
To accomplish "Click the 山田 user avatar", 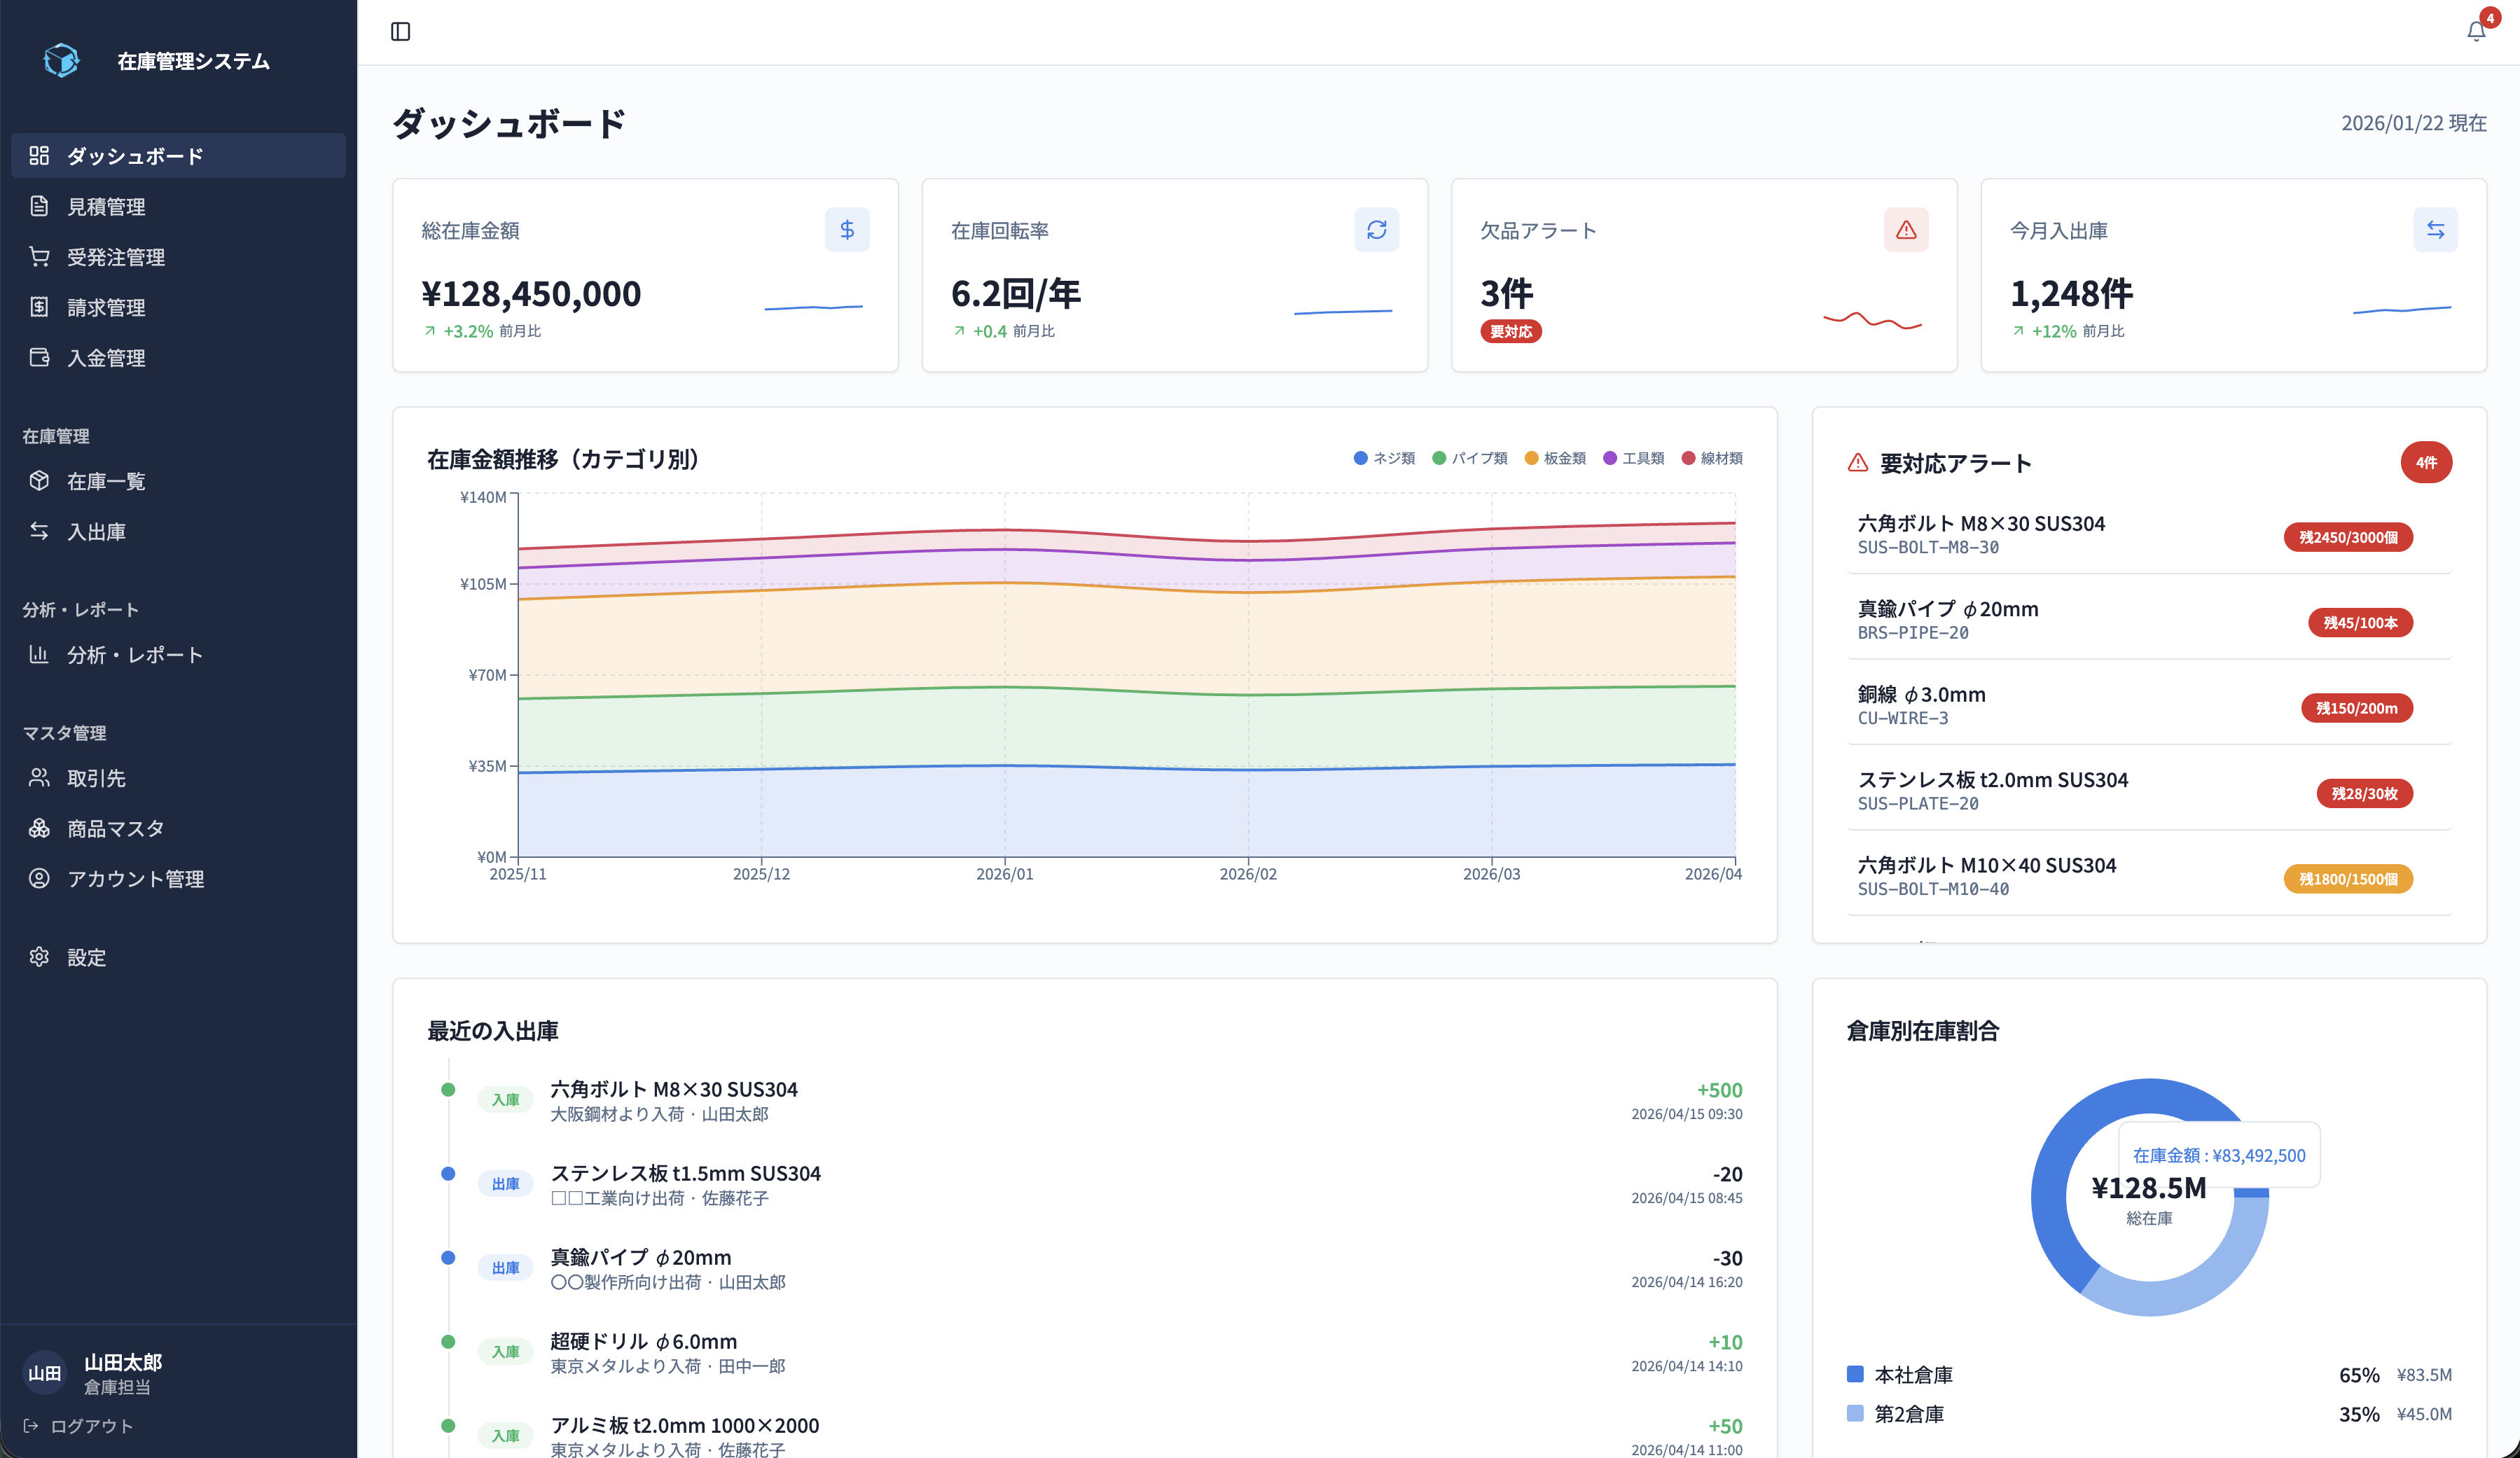I will (x=44, y=1373).
